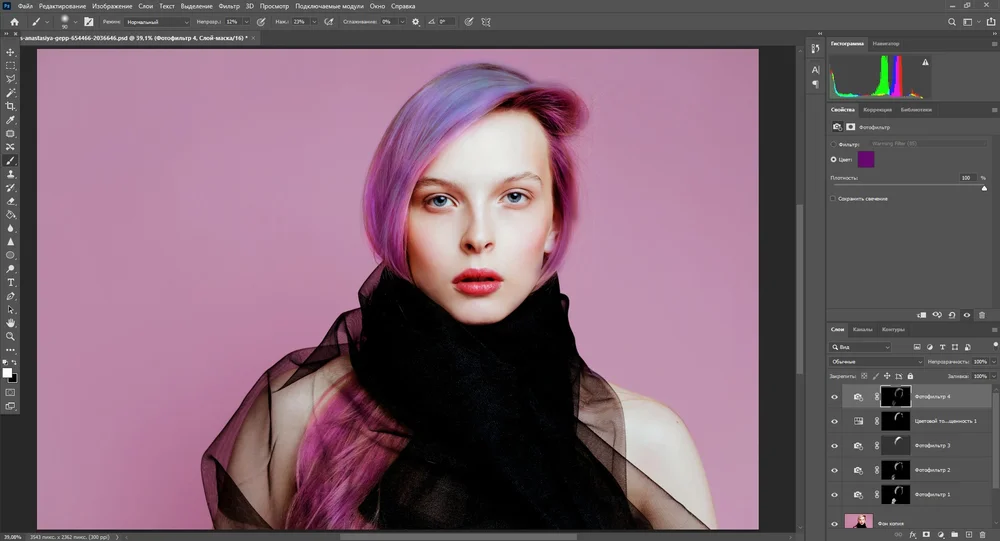Screen dimensions: 1000x541
Task: Click the Home icon in options bar
Action: 14,21
